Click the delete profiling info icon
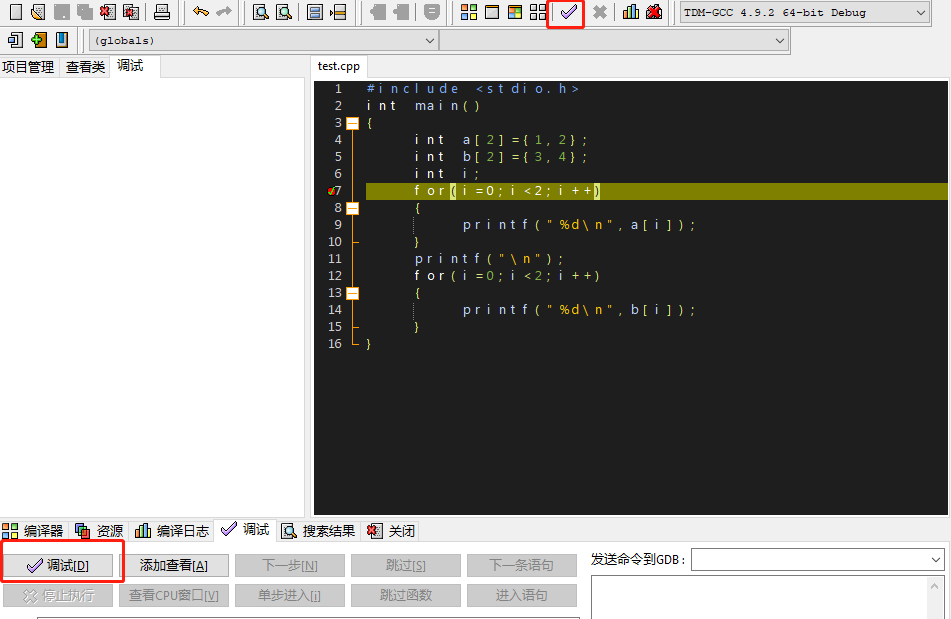951x619 pixels. pos(654,13)
